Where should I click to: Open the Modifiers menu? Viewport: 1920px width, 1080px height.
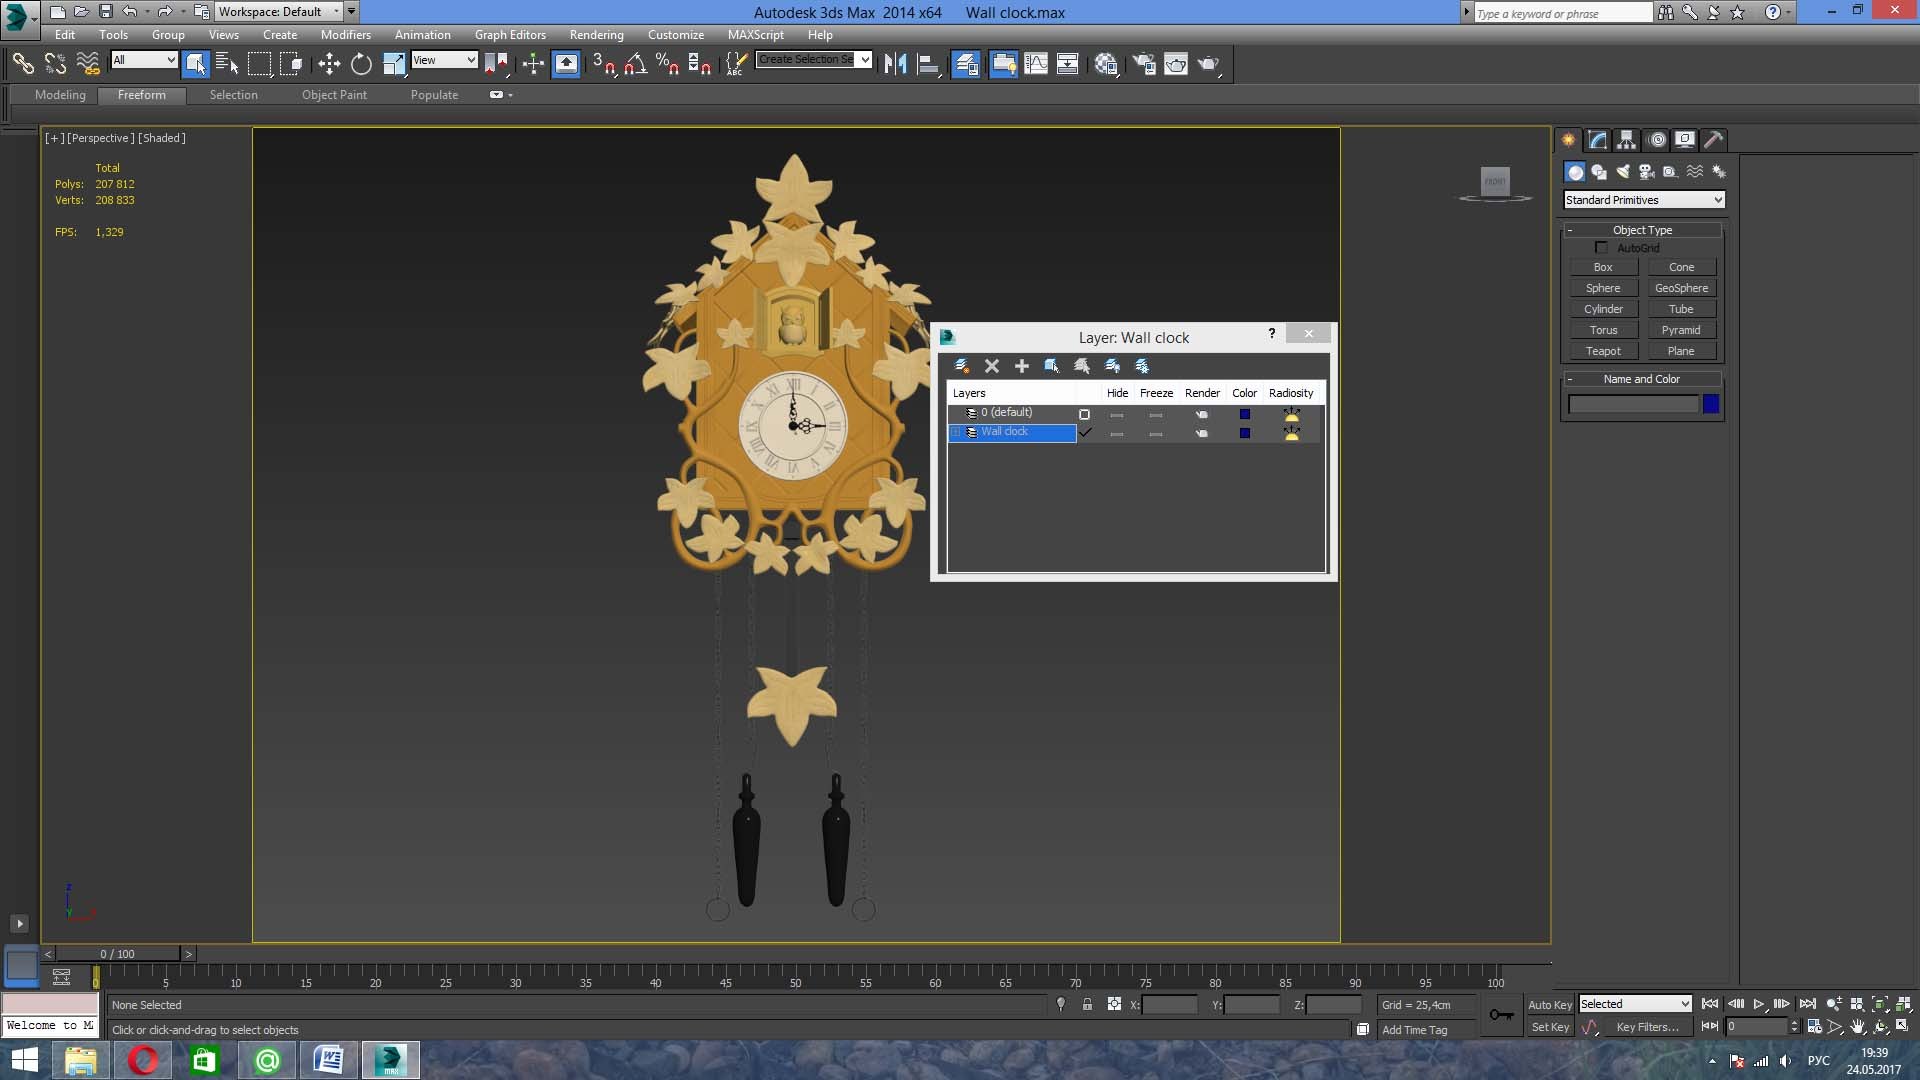tap(345, 34)
